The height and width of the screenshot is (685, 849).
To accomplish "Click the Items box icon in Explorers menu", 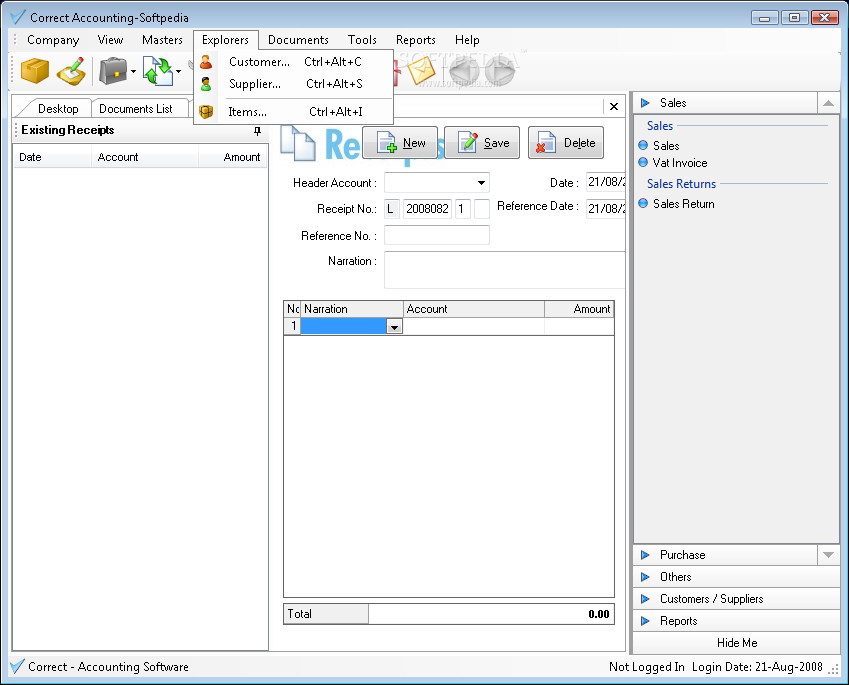I will (x=206, y=112).
